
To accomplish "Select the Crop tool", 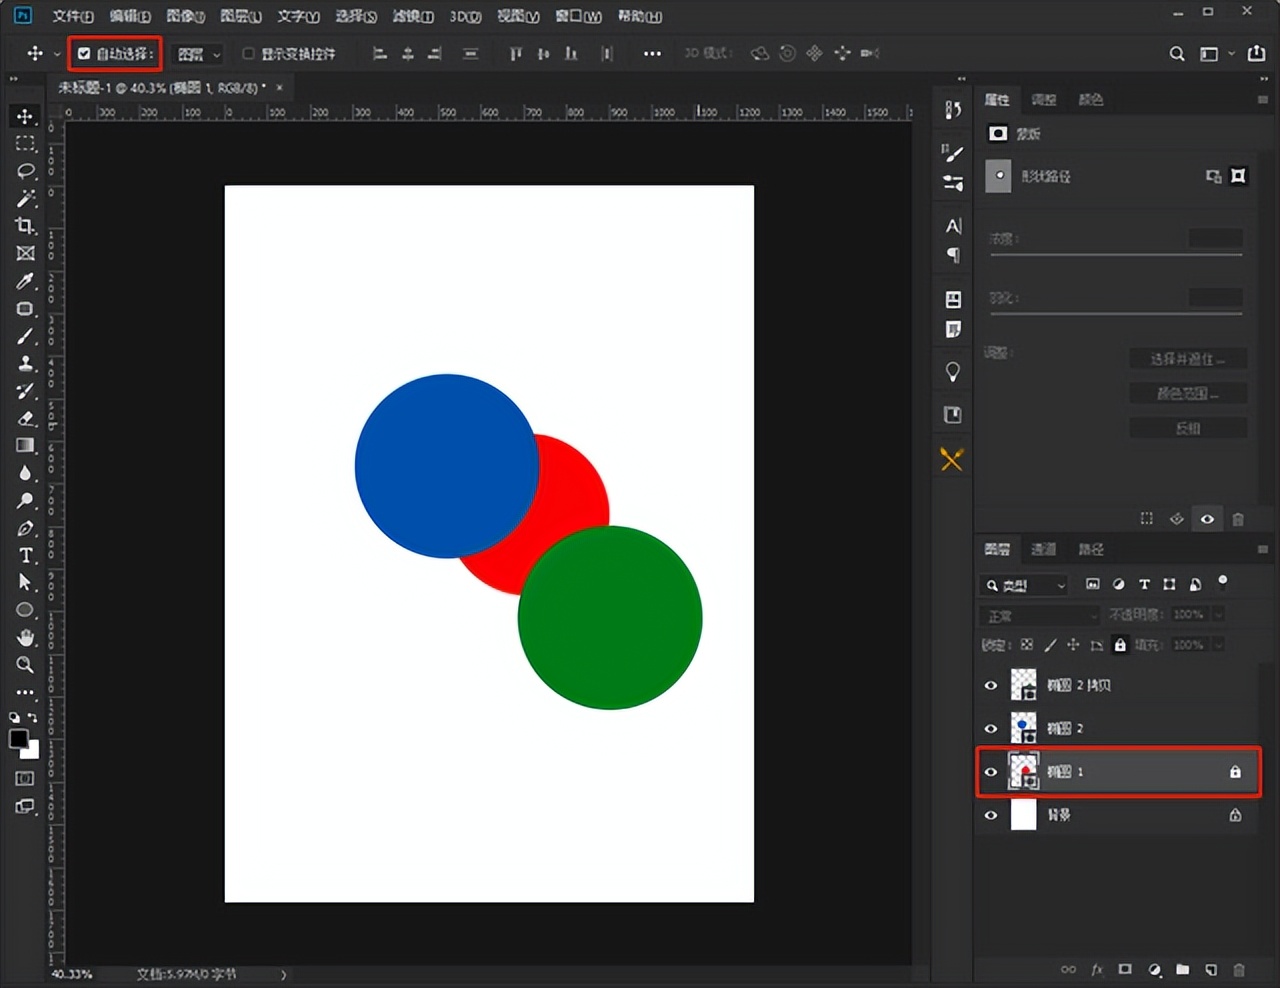I will [x=25, y=226].
